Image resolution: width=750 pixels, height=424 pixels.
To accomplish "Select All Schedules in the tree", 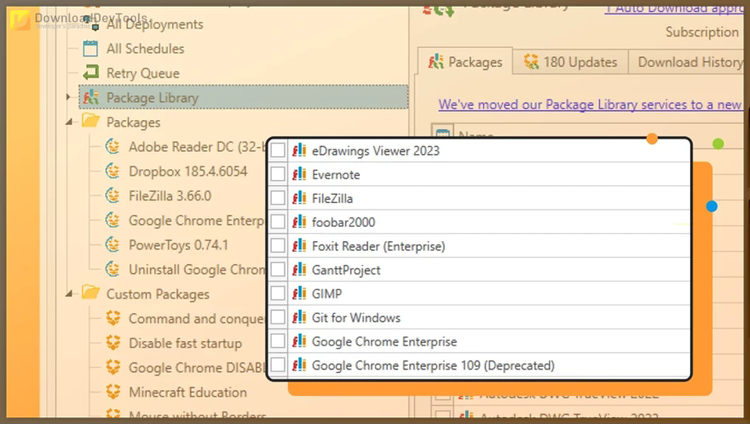I will [x=145, y=48].
